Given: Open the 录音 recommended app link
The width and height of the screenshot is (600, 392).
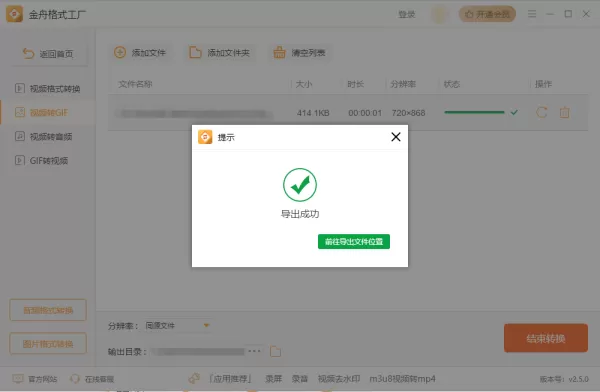Looking at the screenshot, I should click(x=300, y=379).
